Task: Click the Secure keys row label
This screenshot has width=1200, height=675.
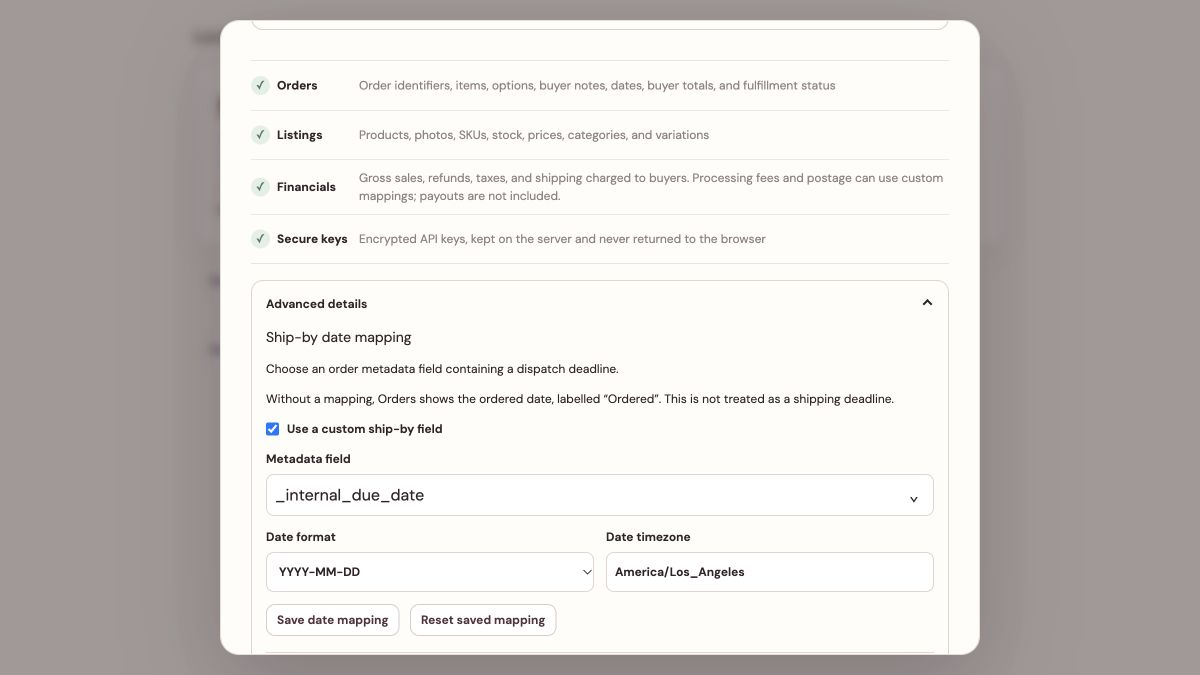Action: tap(312, 238)
